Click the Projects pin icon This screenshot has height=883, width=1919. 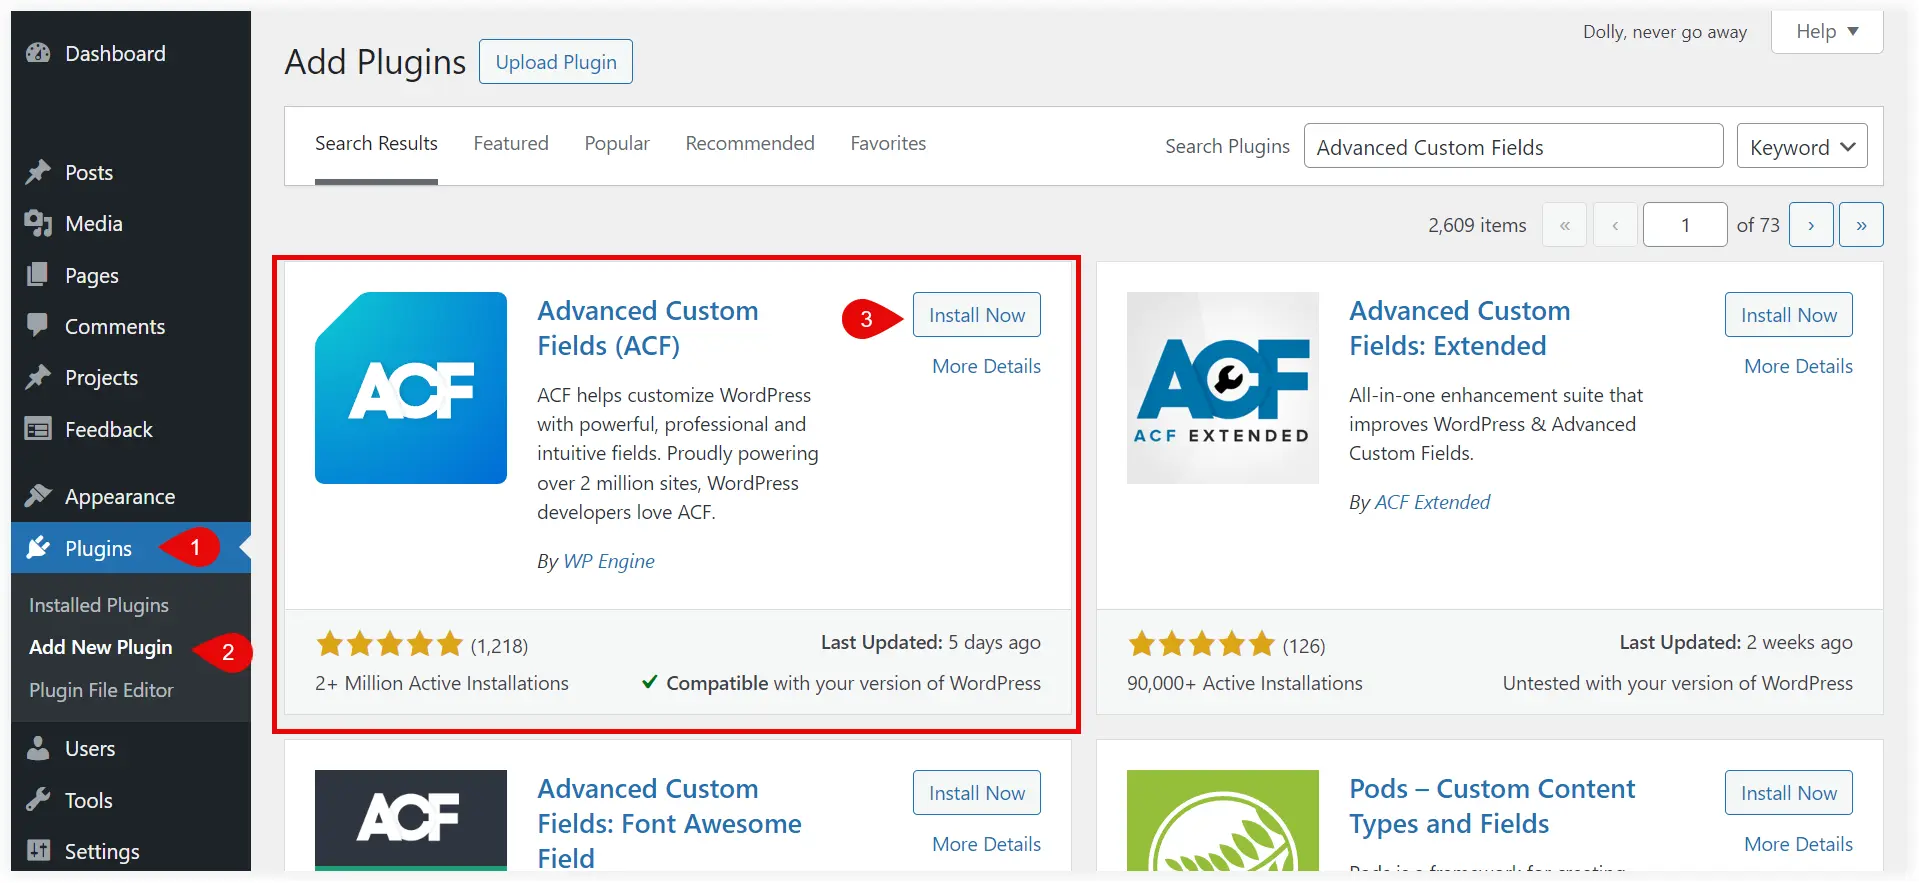pyautogui.click(x=38, y=377)
